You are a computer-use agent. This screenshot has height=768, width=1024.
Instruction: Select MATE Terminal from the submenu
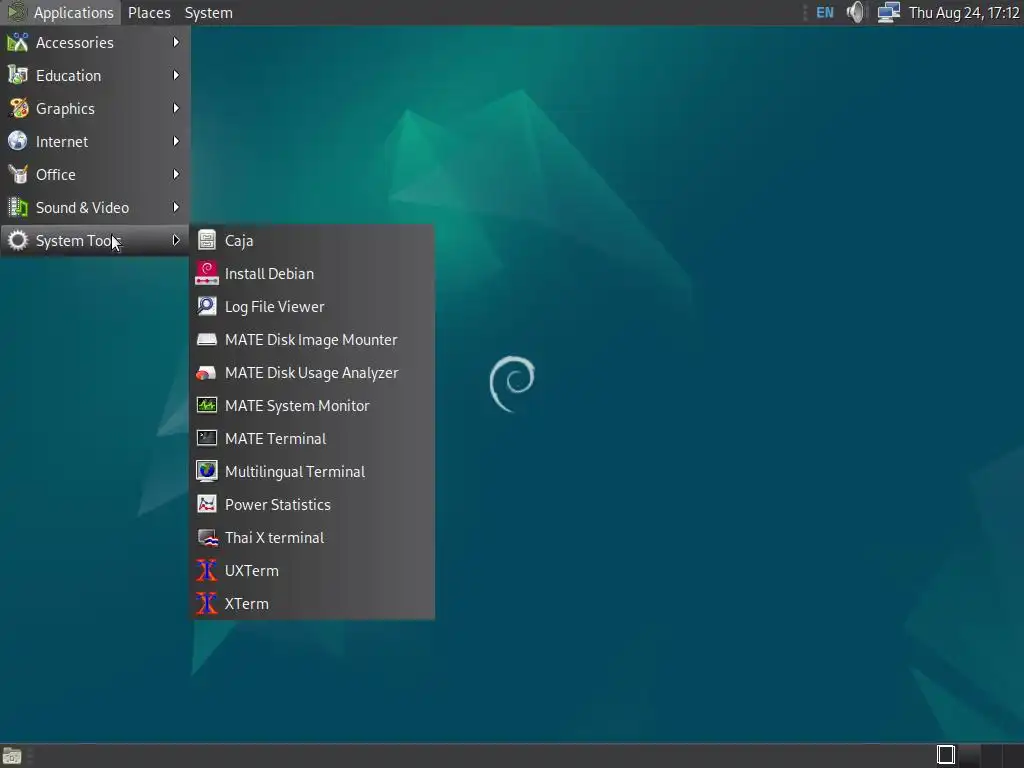point(312,438)
